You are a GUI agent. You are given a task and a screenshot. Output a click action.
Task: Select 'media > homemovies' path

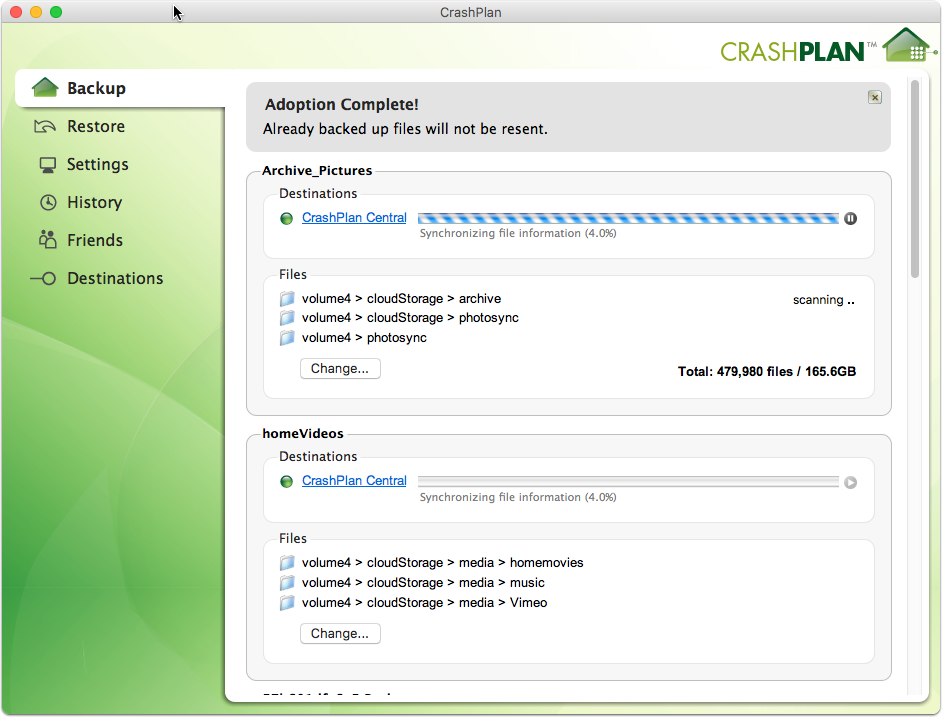(443, 563)
